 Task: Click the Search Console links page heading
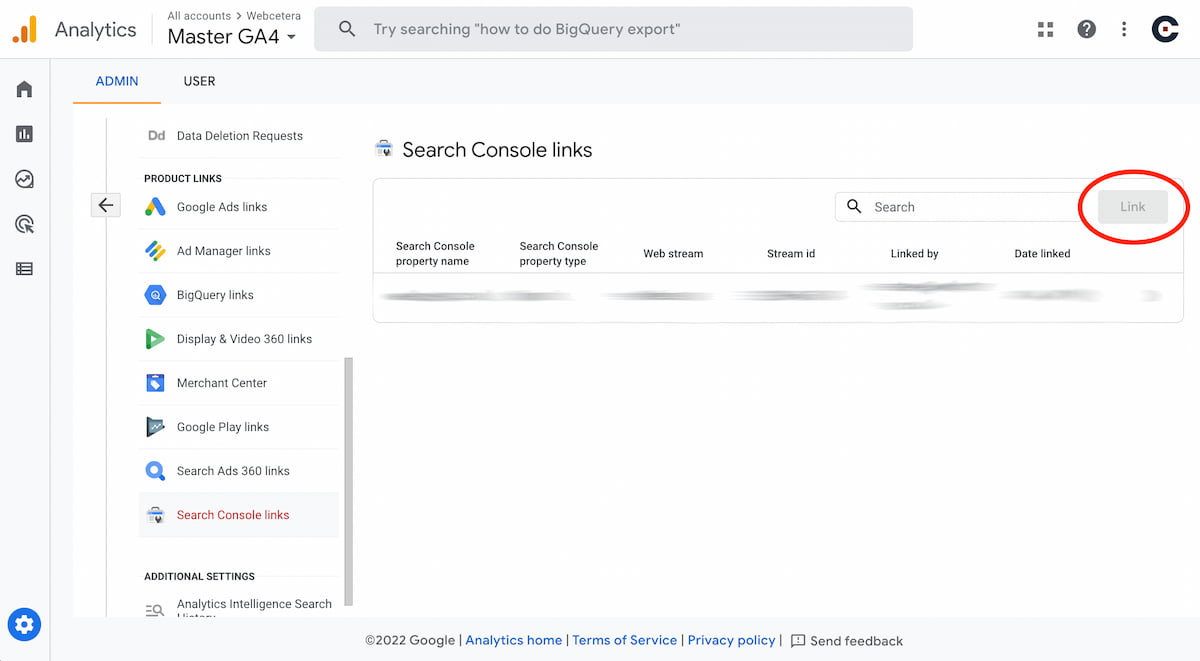497,150
